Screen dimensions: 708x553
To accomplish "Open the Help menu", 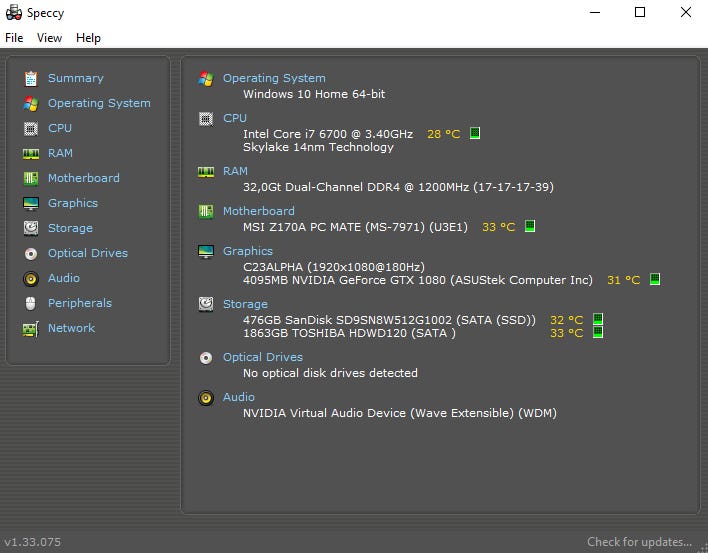I will tap(88, 38).
